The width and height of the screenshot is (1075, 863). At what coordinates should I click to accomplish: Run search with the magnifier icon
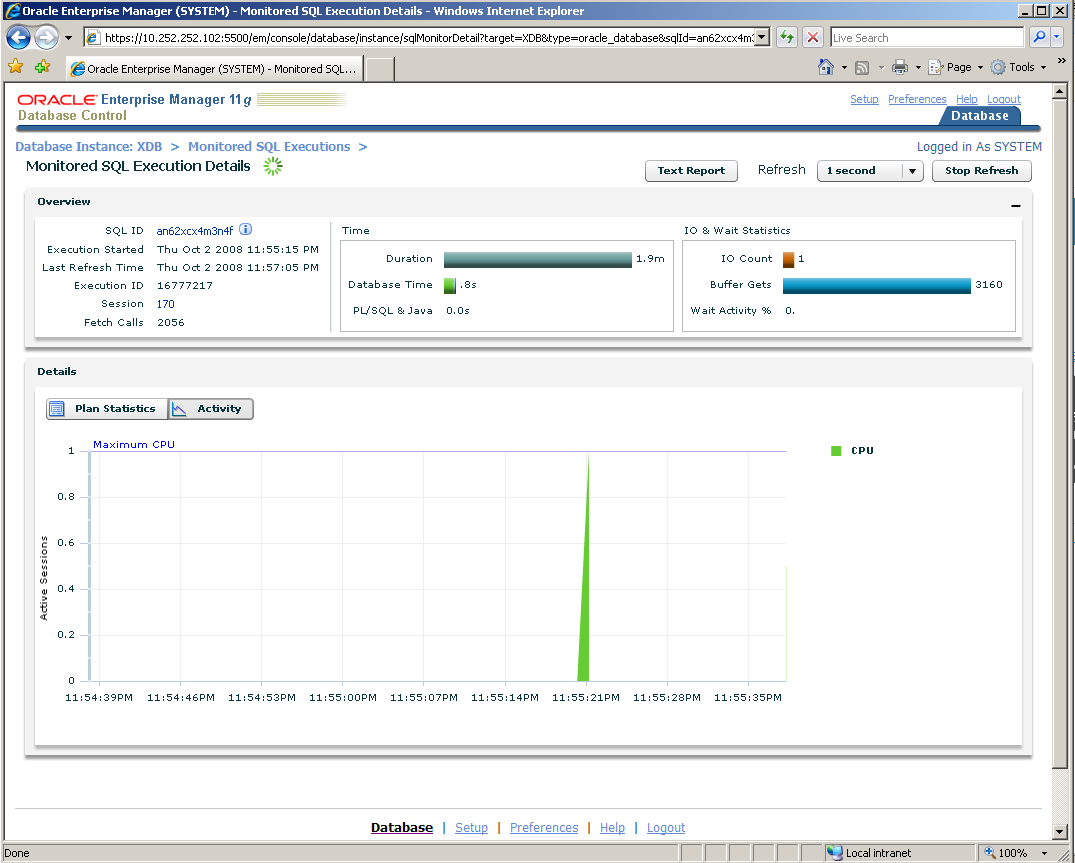click(1039, 37)
